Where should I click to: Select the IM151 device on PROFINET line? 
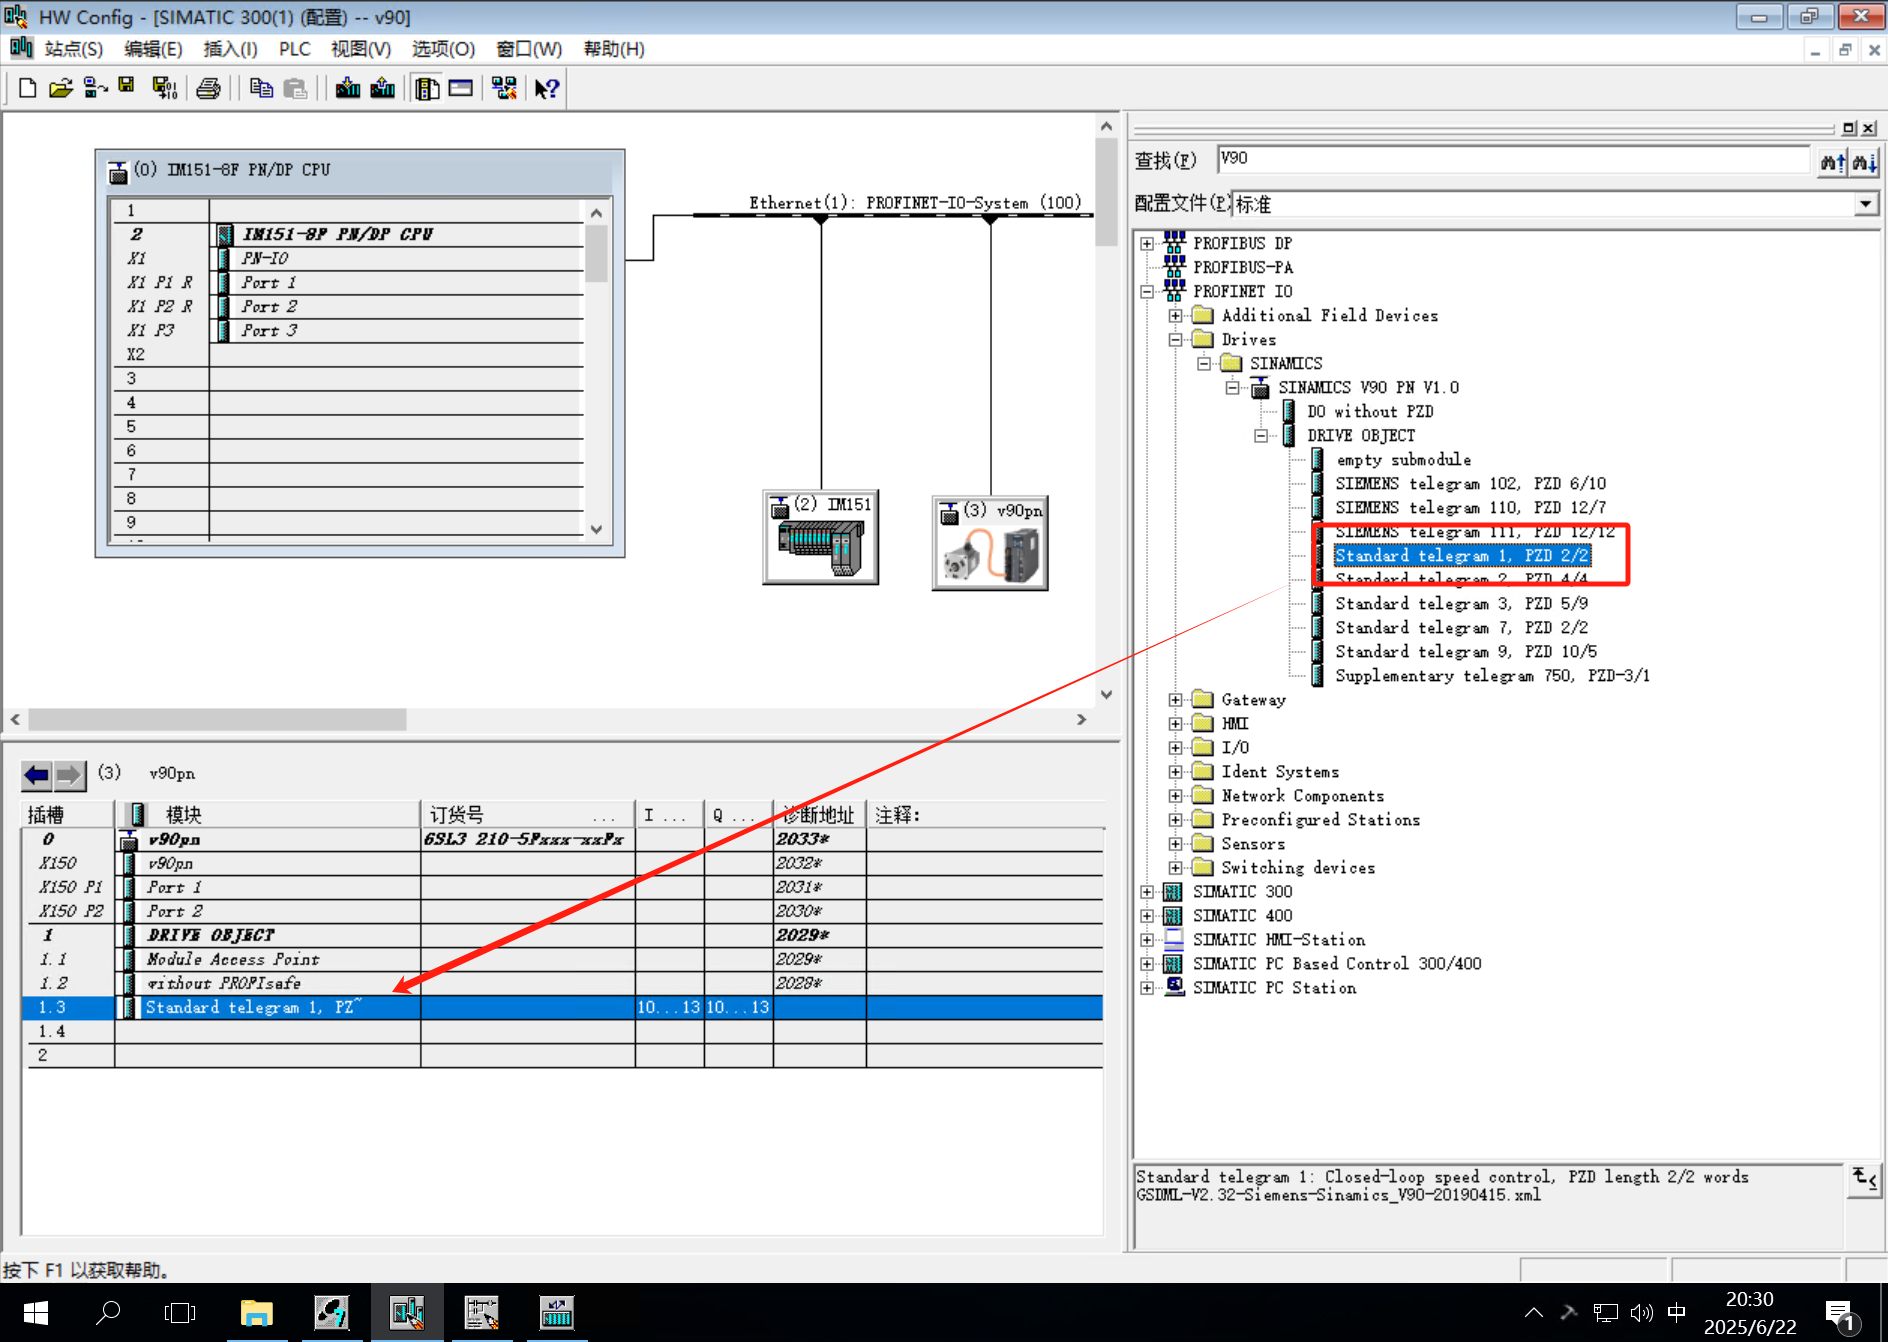pyautogui.click(x=821, y=537)
